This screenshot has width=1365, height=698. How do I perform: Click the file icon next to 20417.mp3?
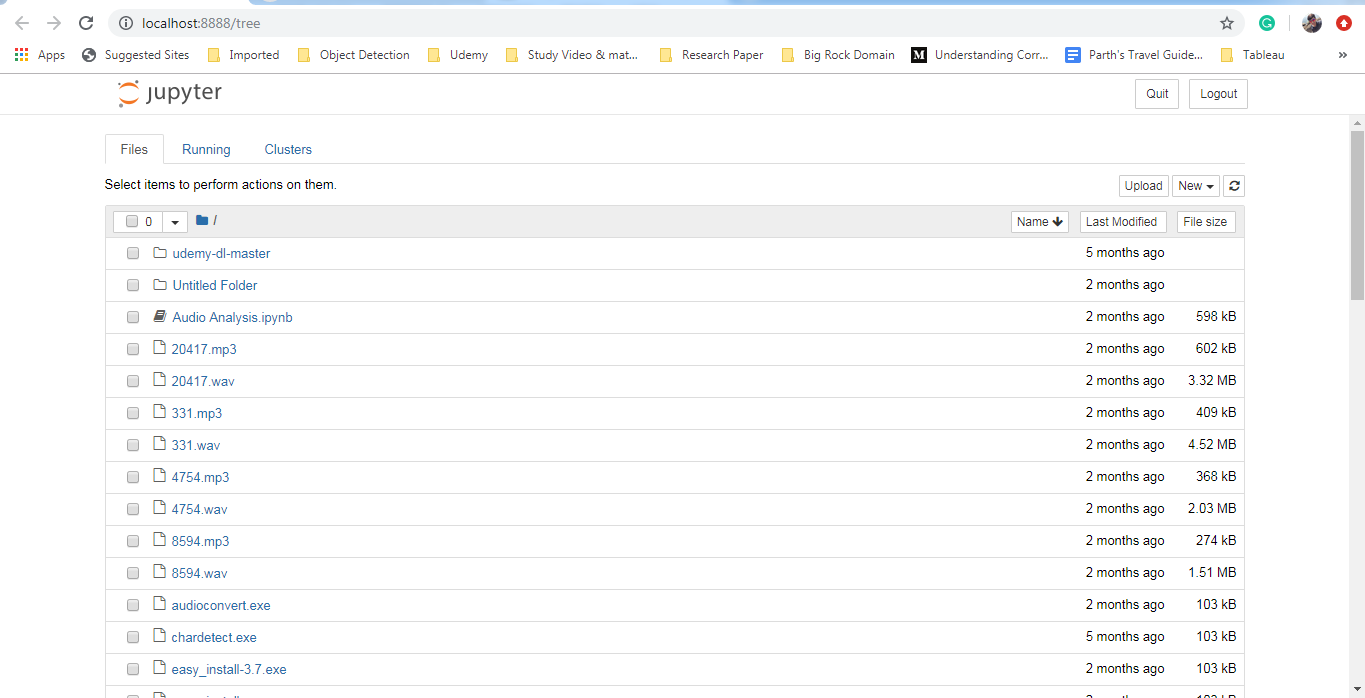click(x=159, y=348)
